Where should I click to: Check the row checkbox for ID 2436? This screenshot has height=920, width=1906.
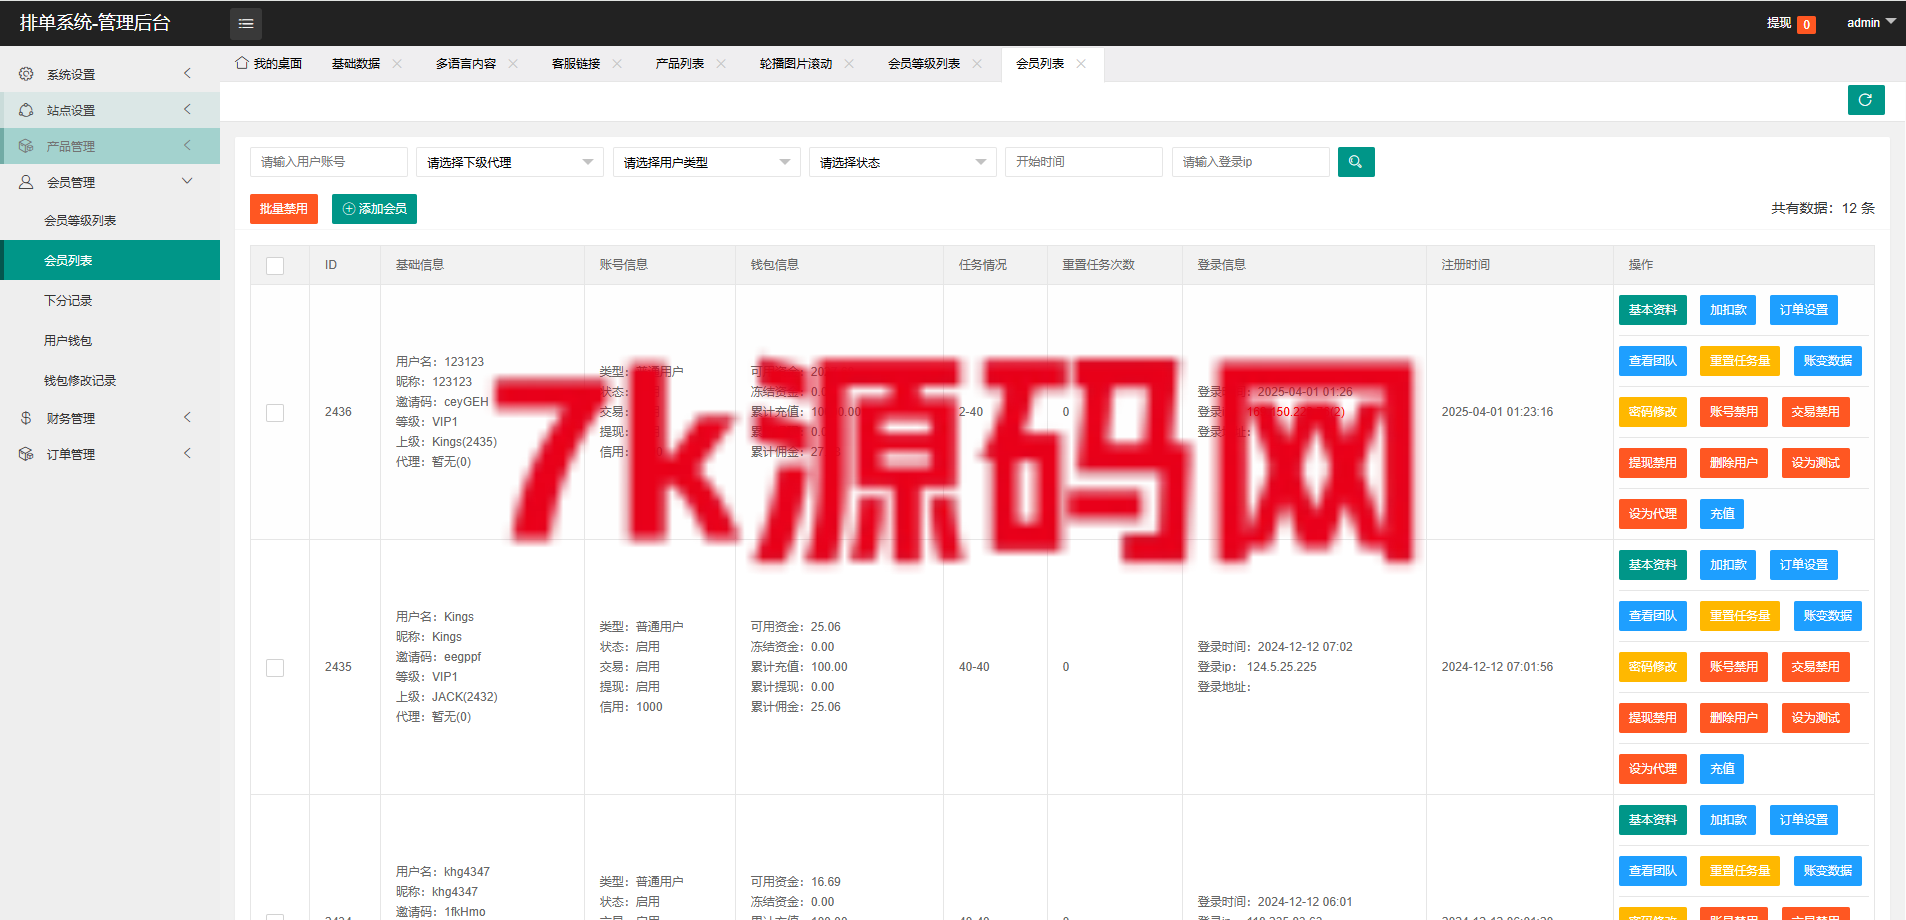point(275,412)
